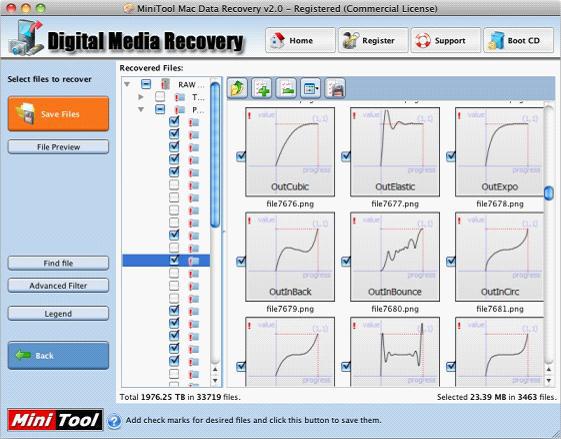Expand the T... tree folder

click(141, 97)
